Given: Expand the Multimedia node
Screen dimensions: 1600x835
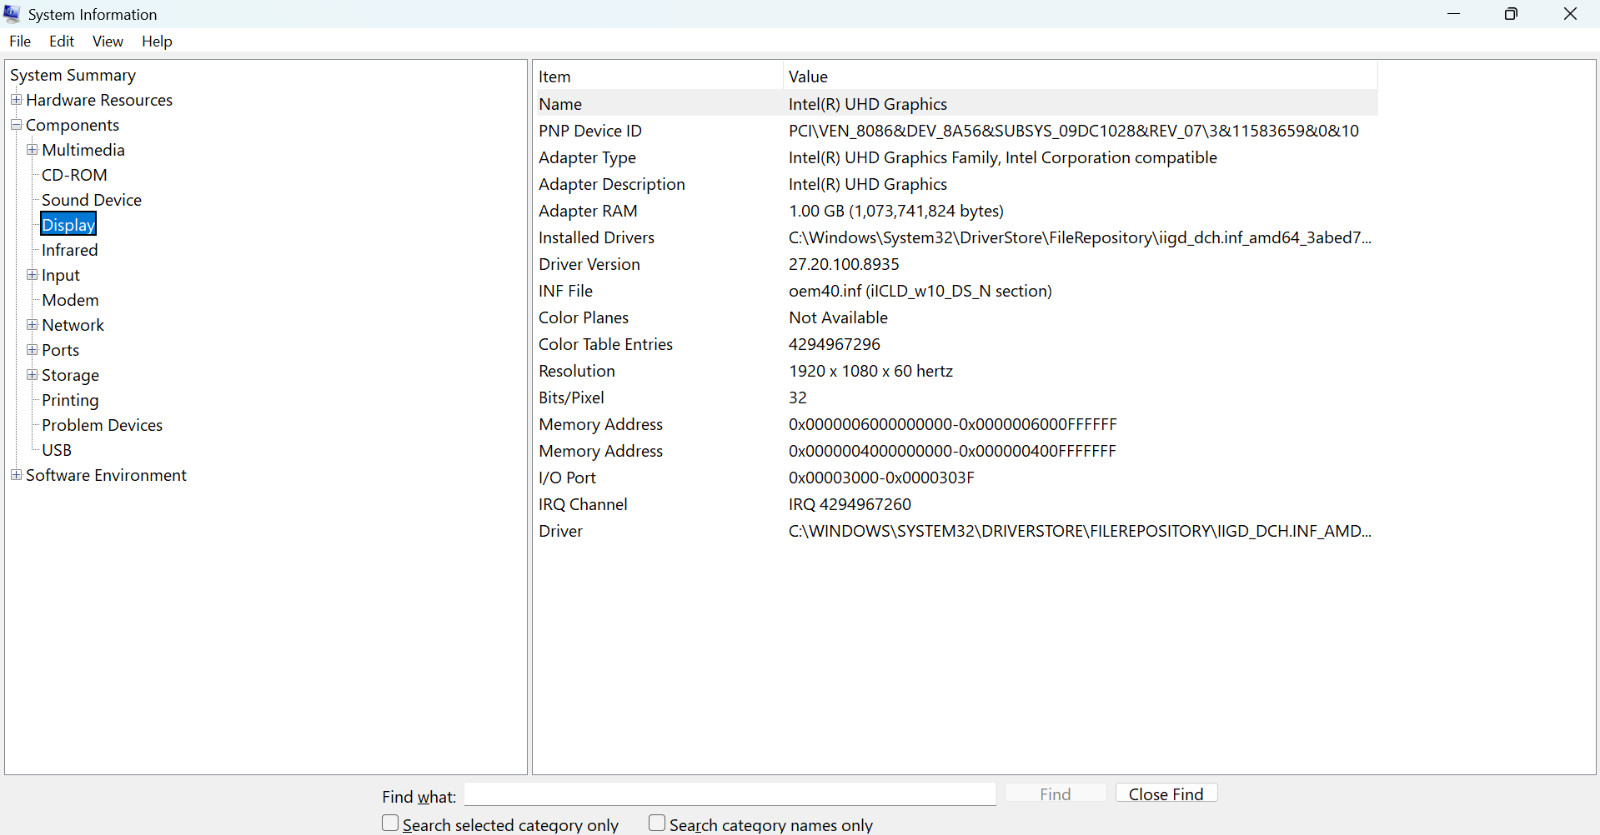Looking at the screenshot, I should coord(32,150).
